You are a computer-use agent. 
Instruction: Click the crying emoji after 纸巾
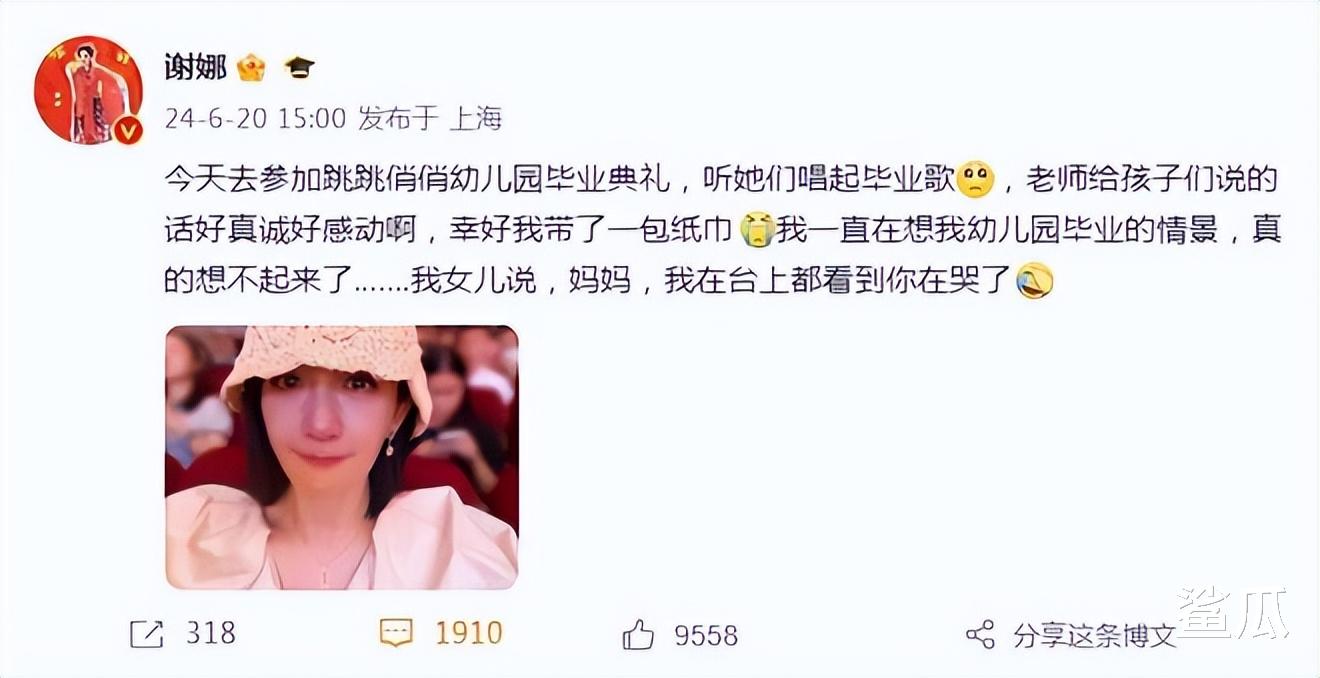(x=758, y=231)
